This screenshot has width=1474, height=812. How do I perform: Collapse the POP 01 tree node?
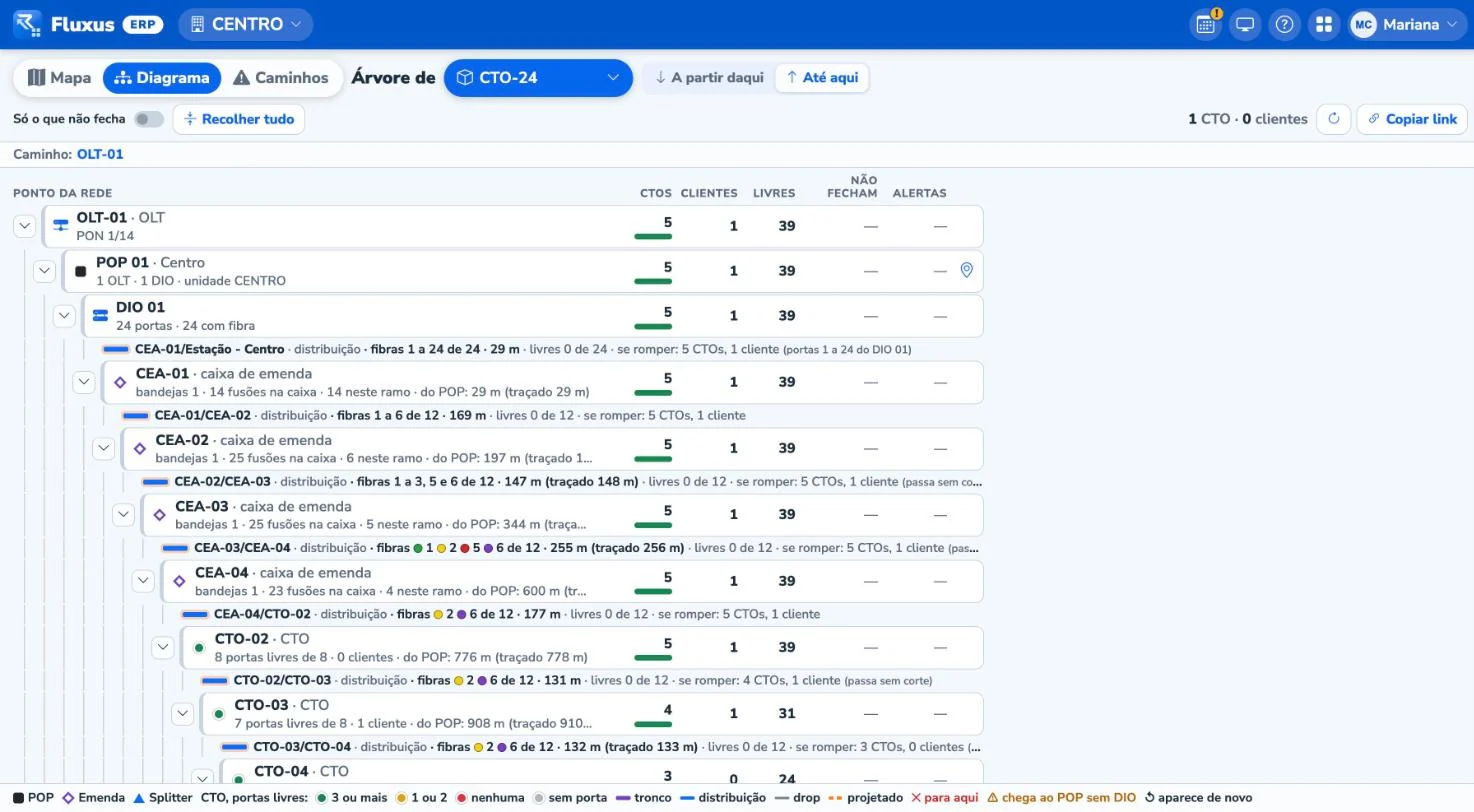click(44, 271)
